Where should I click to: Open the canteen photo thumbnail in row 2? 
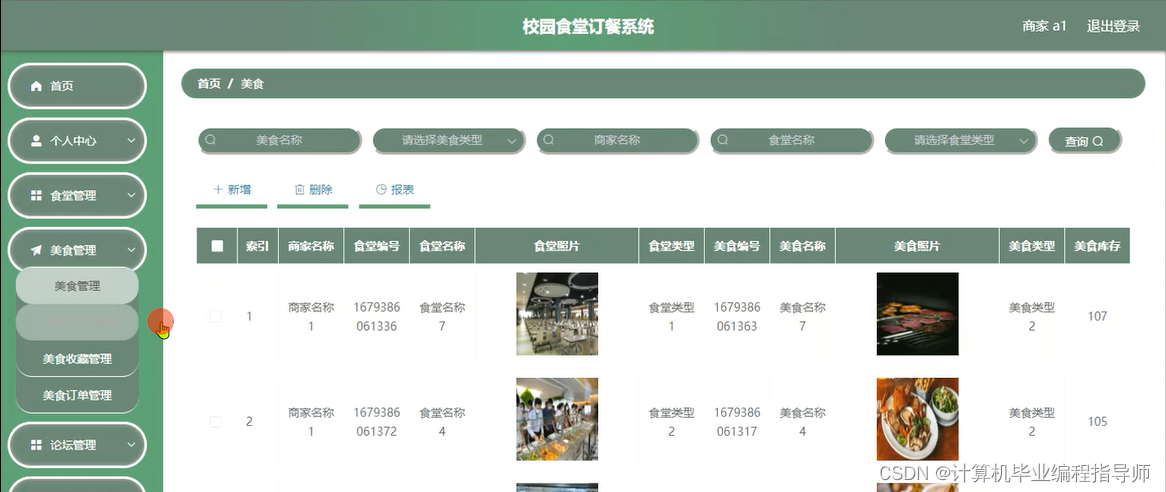point(557,419)
